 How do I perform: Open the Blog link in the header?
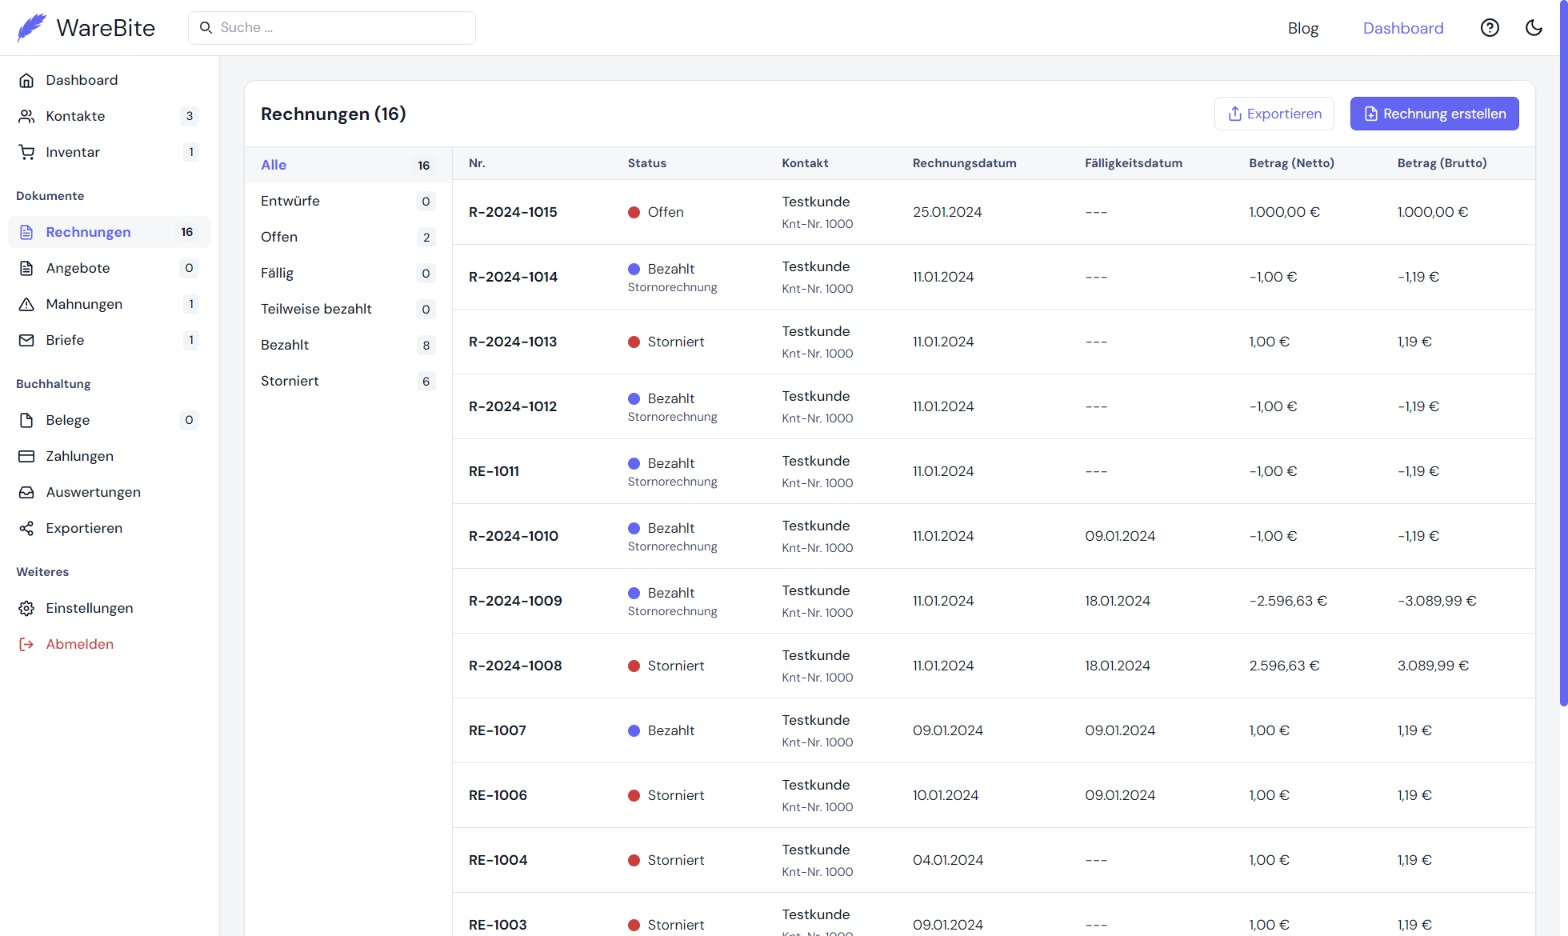[1303, 28]
